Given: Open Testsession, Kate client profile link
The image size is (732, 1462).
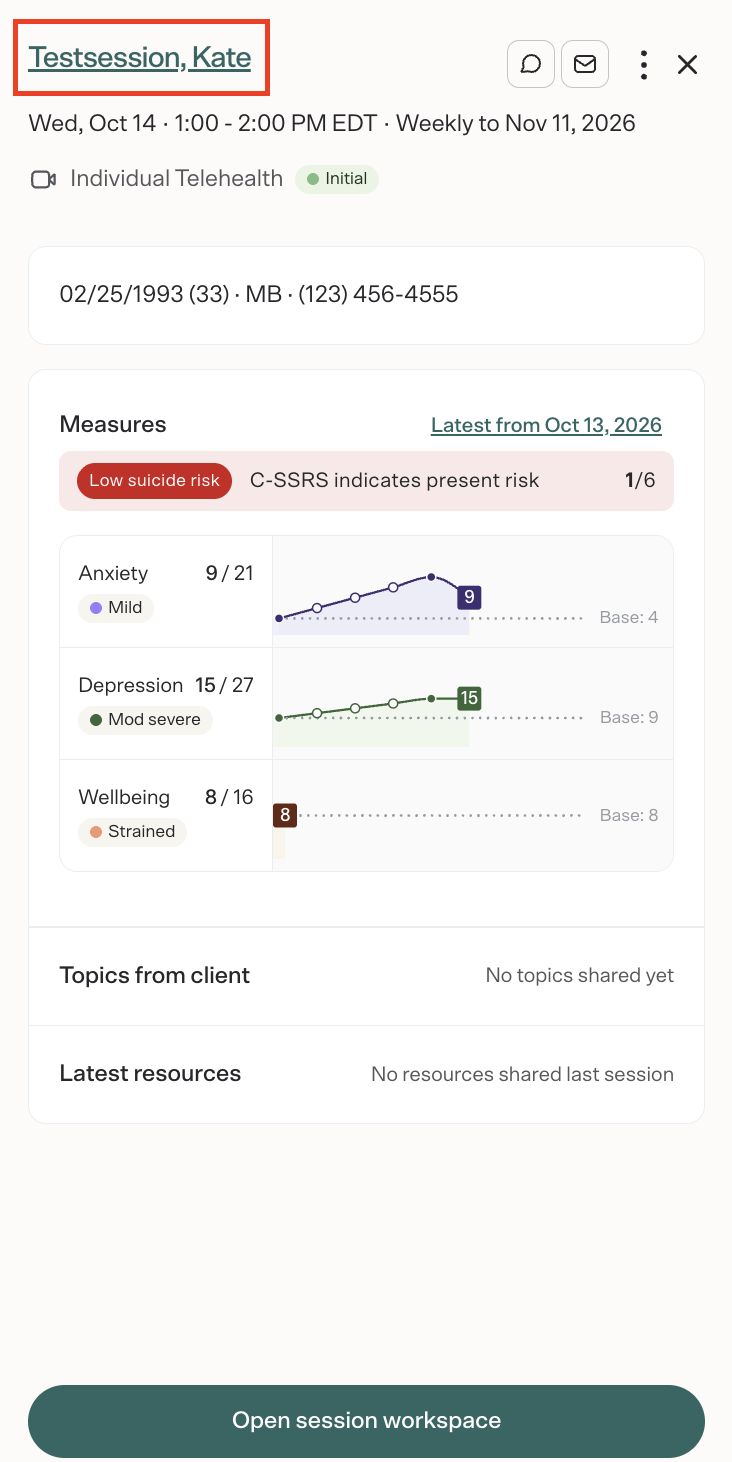Looking at the screenshot, I should (140, 57).
